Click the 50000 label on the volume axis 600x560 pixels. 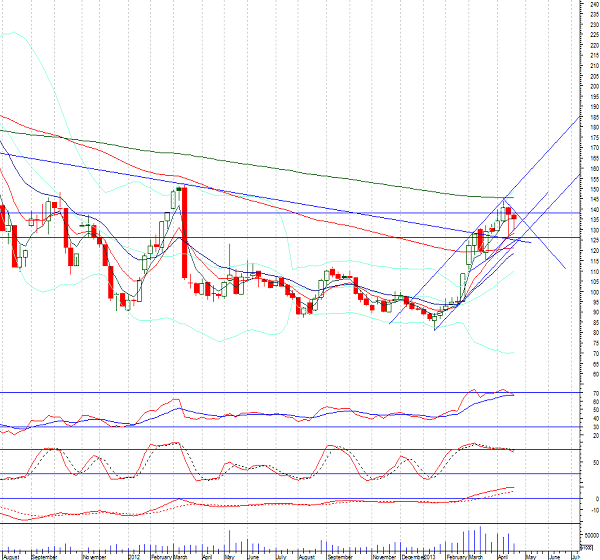click(587, 536)
